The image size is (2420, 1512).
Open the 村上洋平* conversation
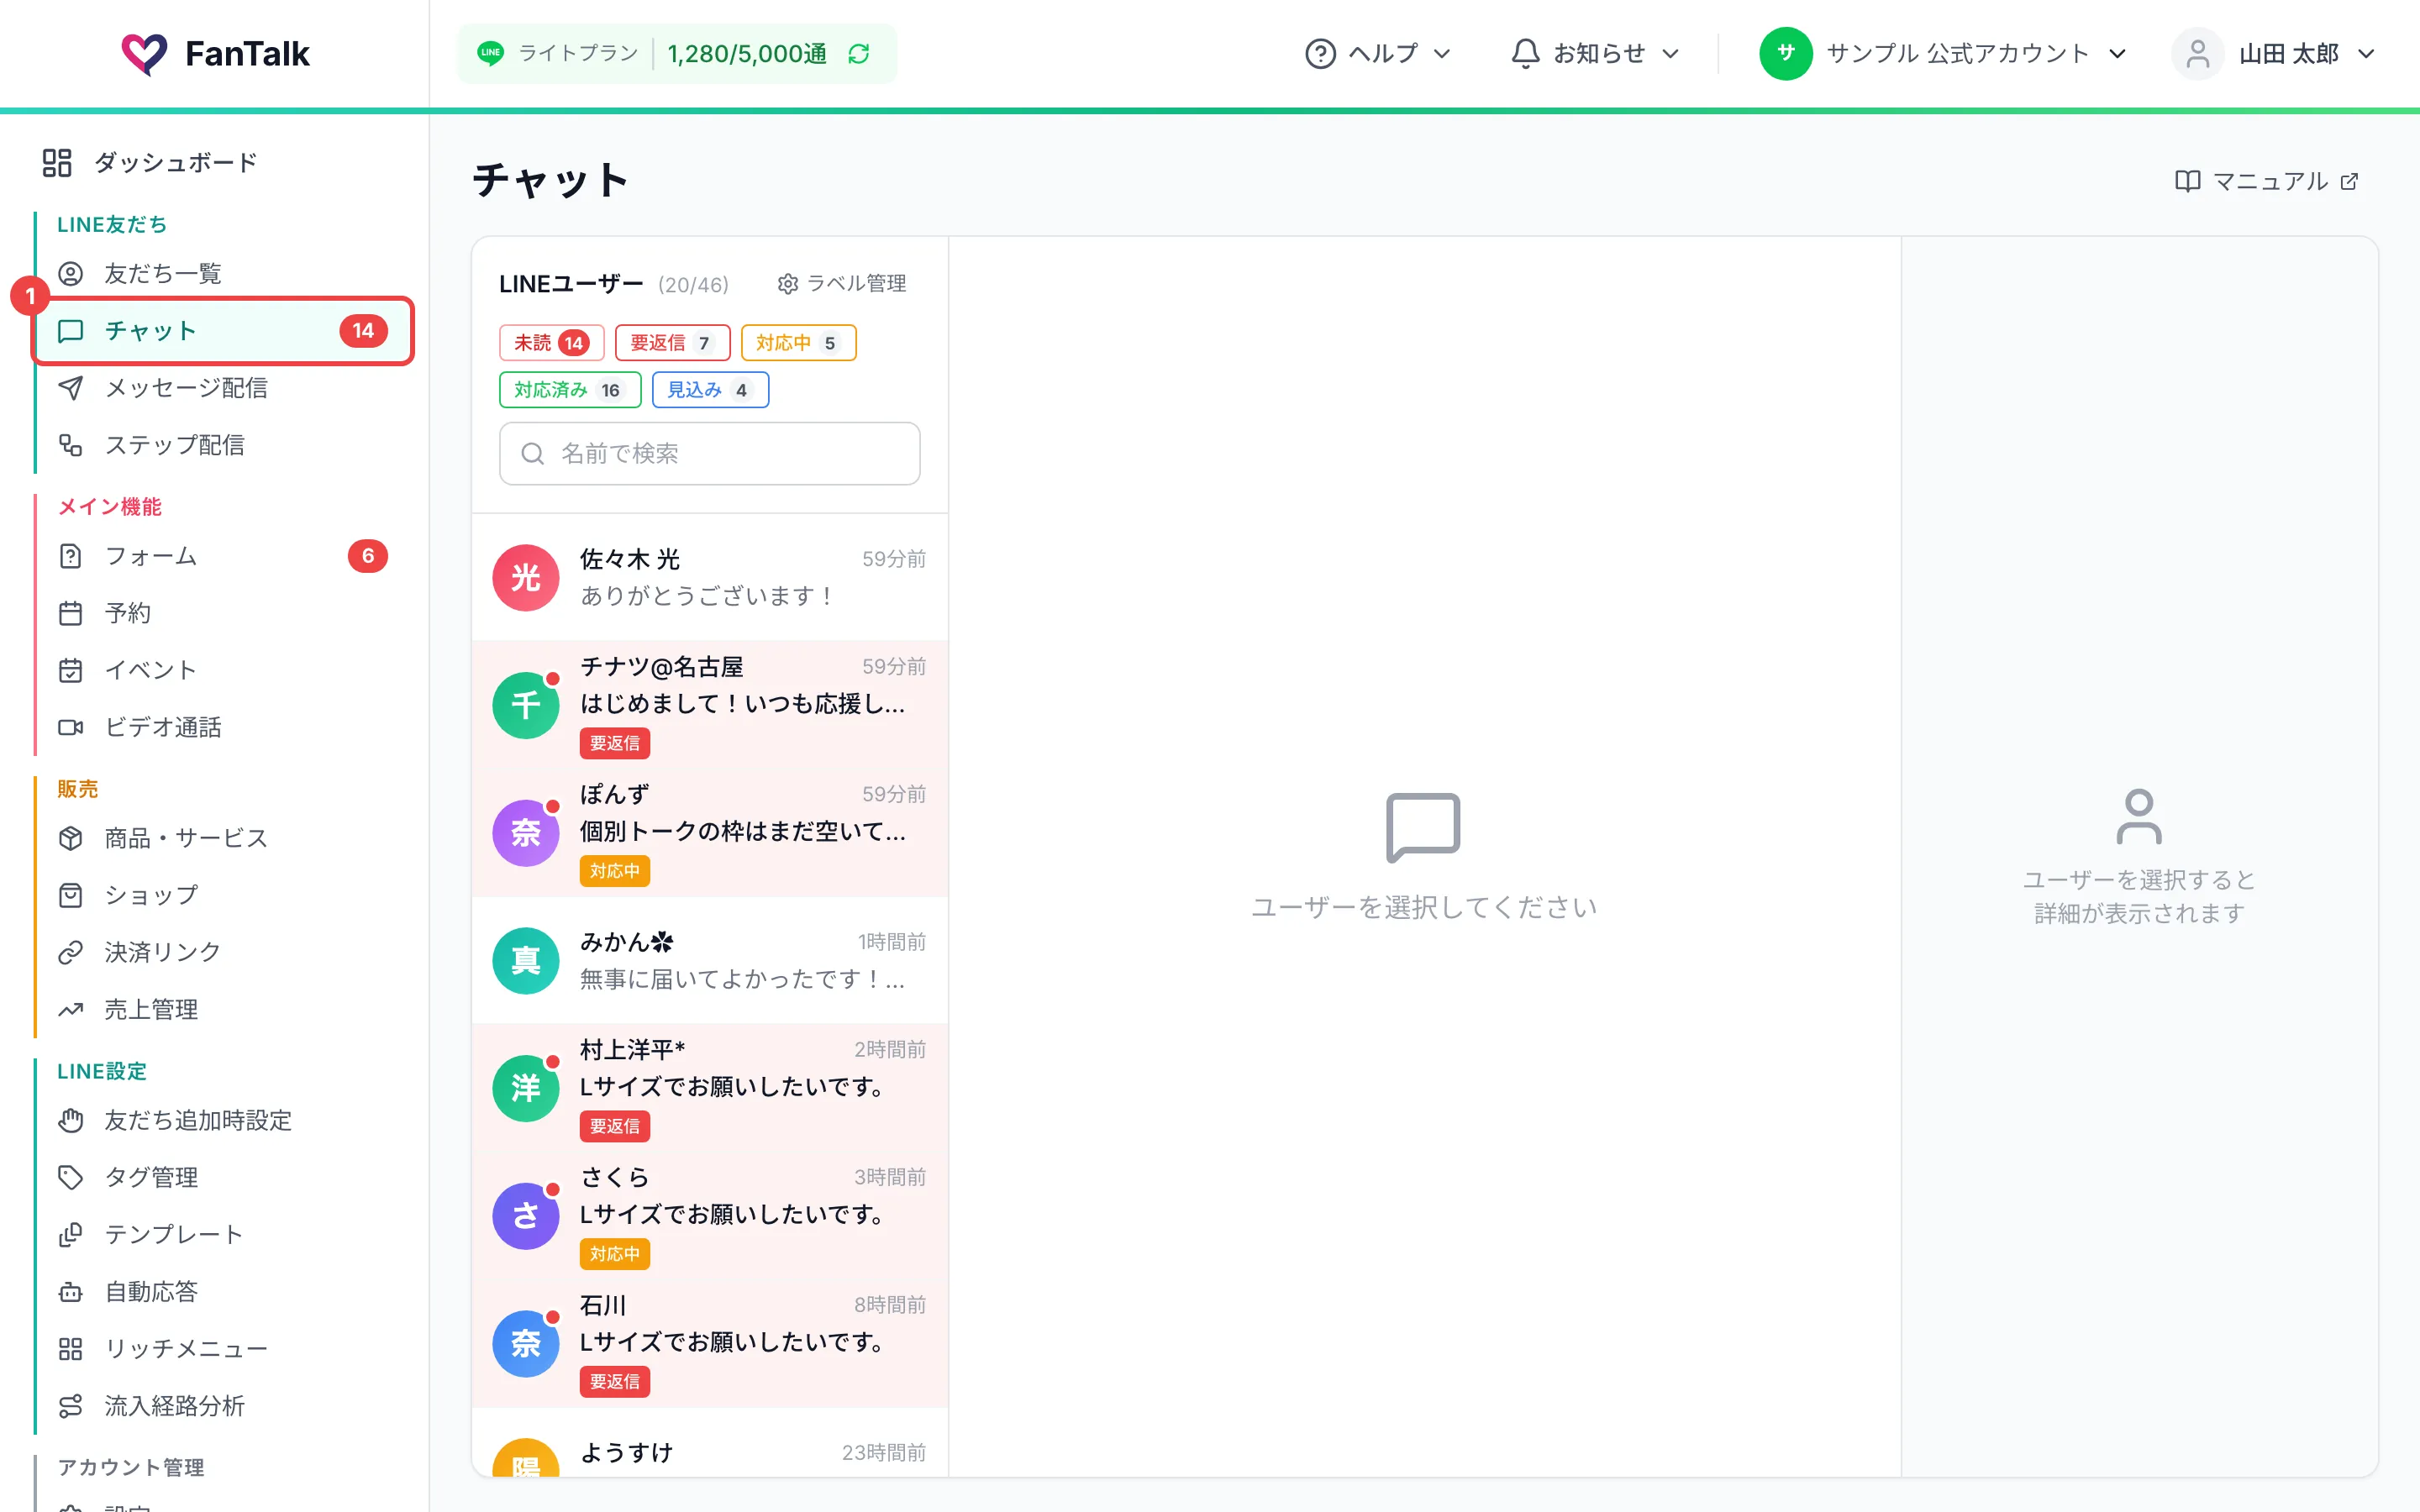709,1087
